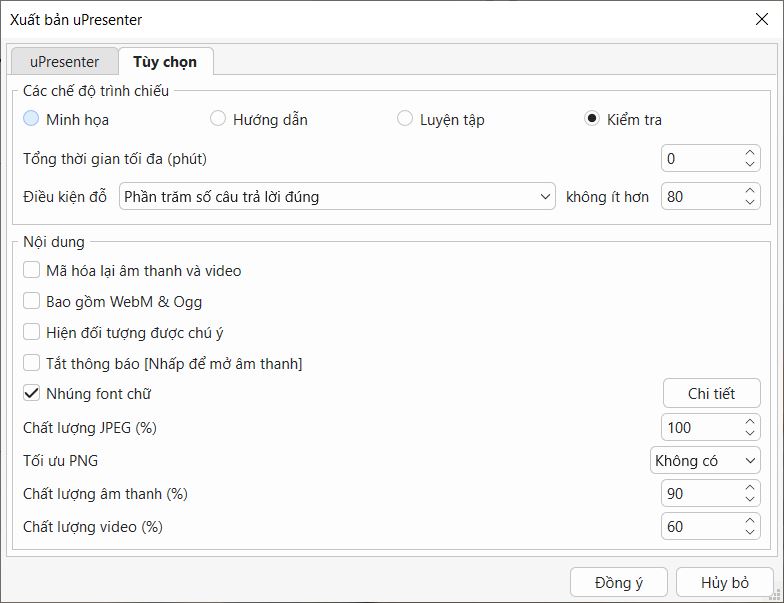Image resolution: width=784 pixels, height=603 pixels.
Task: Select the Tùy chọn tab
Action: click(x=165, y=62)
